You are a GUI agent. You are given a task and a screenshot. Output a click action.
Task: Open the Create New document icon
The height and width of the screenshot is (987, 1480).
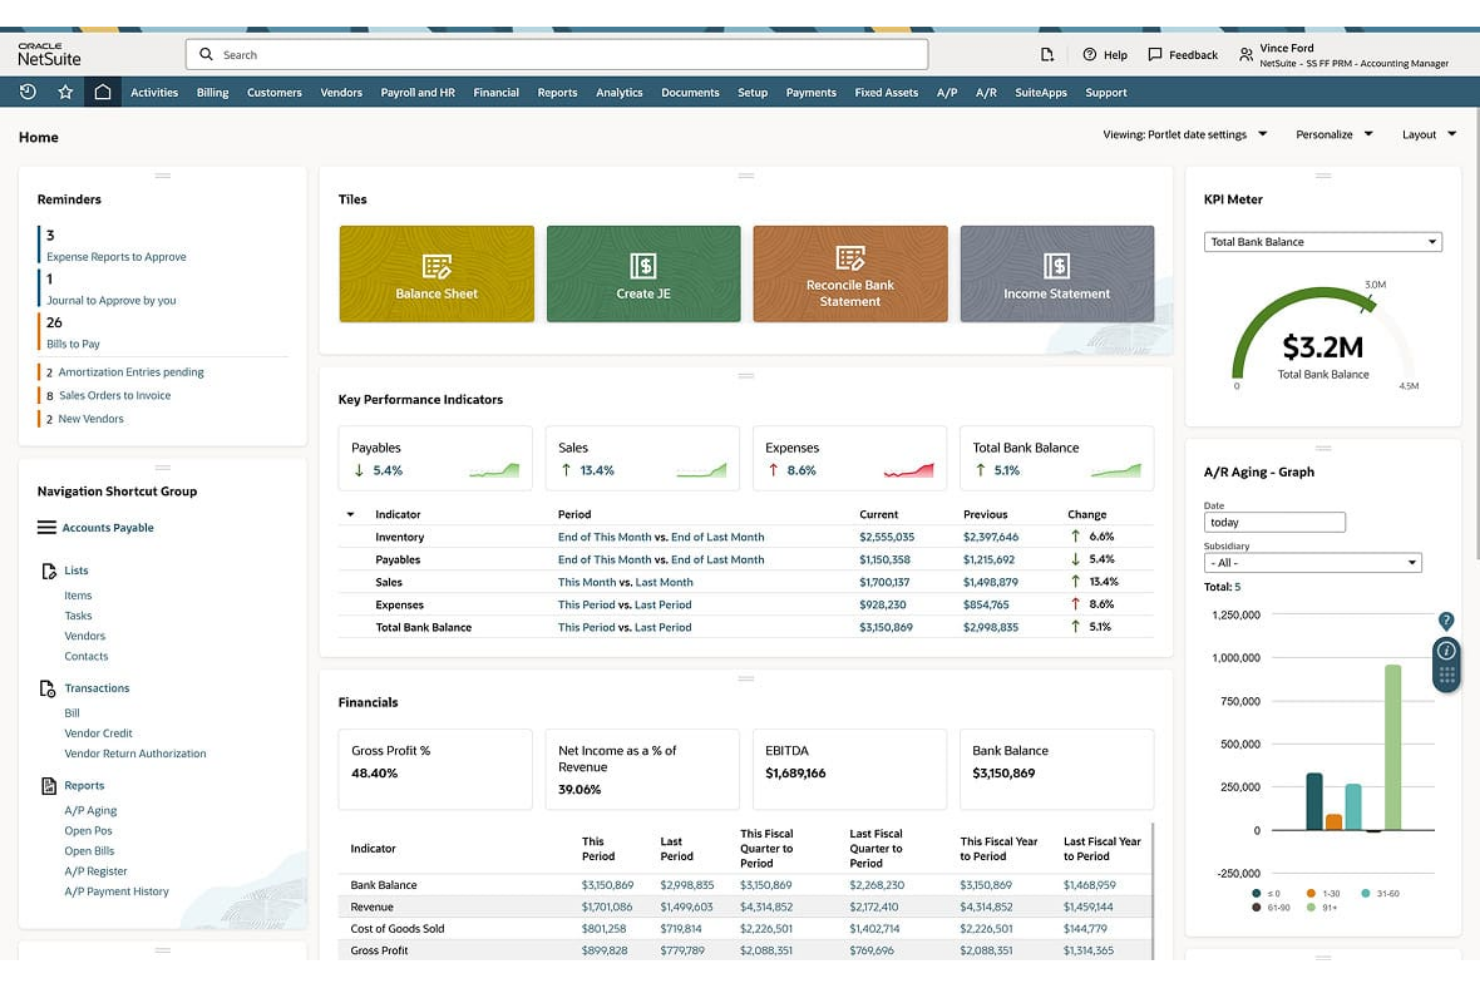coord(1047,55)
